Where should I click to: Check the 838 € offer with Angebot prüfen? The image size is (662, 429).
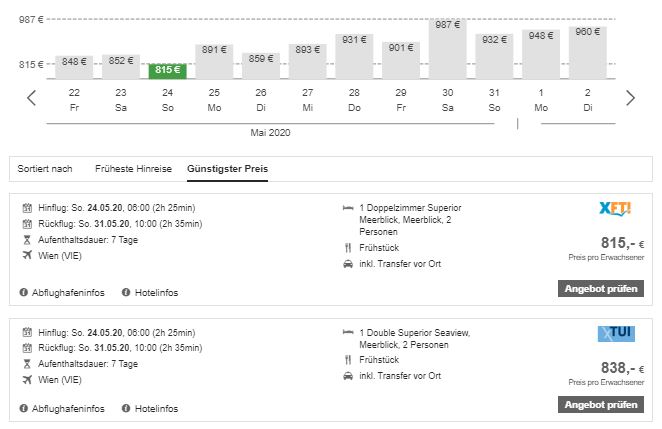tap(601, 405)
